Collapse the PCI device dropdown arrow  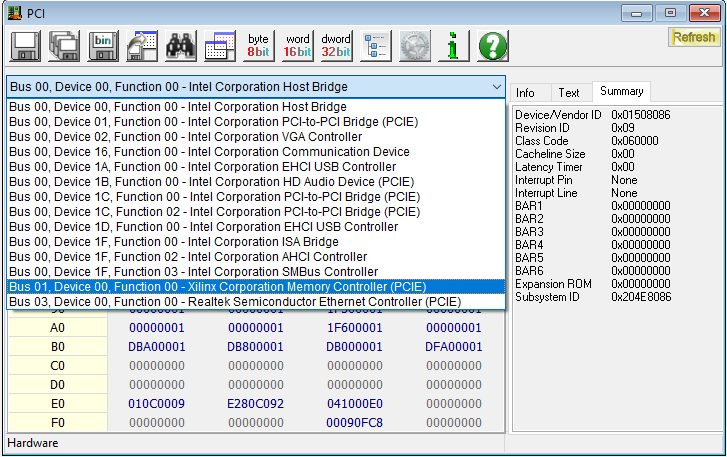coord(497,87)
